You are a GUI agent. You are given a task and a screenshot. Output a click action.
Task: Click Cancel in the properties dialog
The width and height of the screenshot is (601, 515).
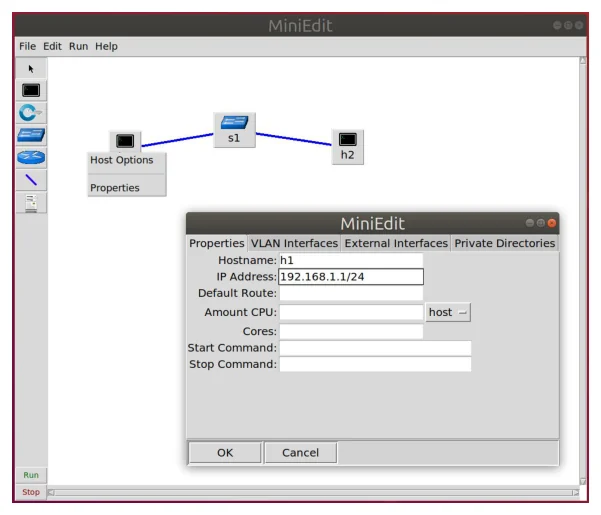(x=300, y=453)
